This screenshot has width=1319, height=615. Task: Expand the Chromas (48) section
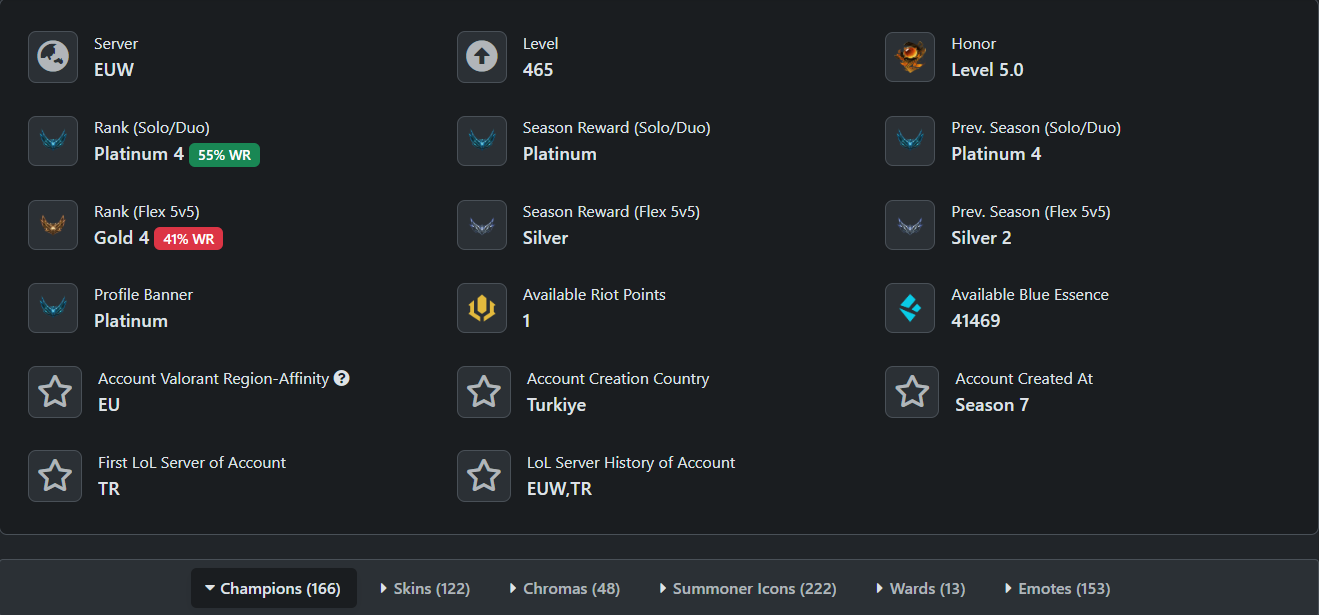coord(564,588)
